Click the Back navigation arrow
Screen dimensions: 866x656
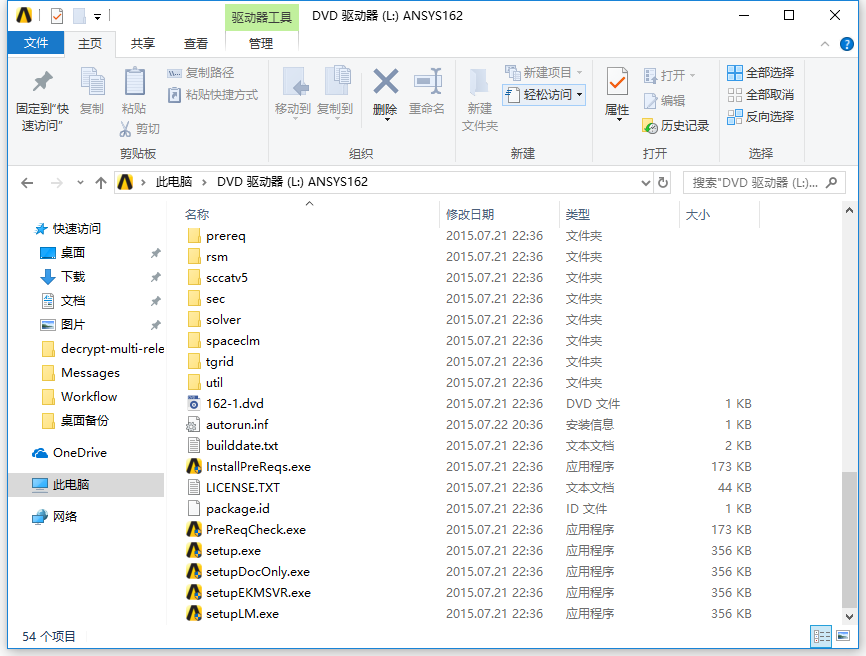(x=27, y=182)
